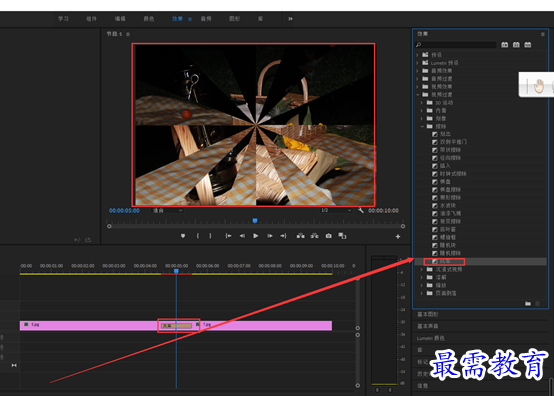Viewport: 554px width, 396px height.
Task: Expand the Lumetri 预设 folder
Action: pyautogui.click(x=417, y=63)
